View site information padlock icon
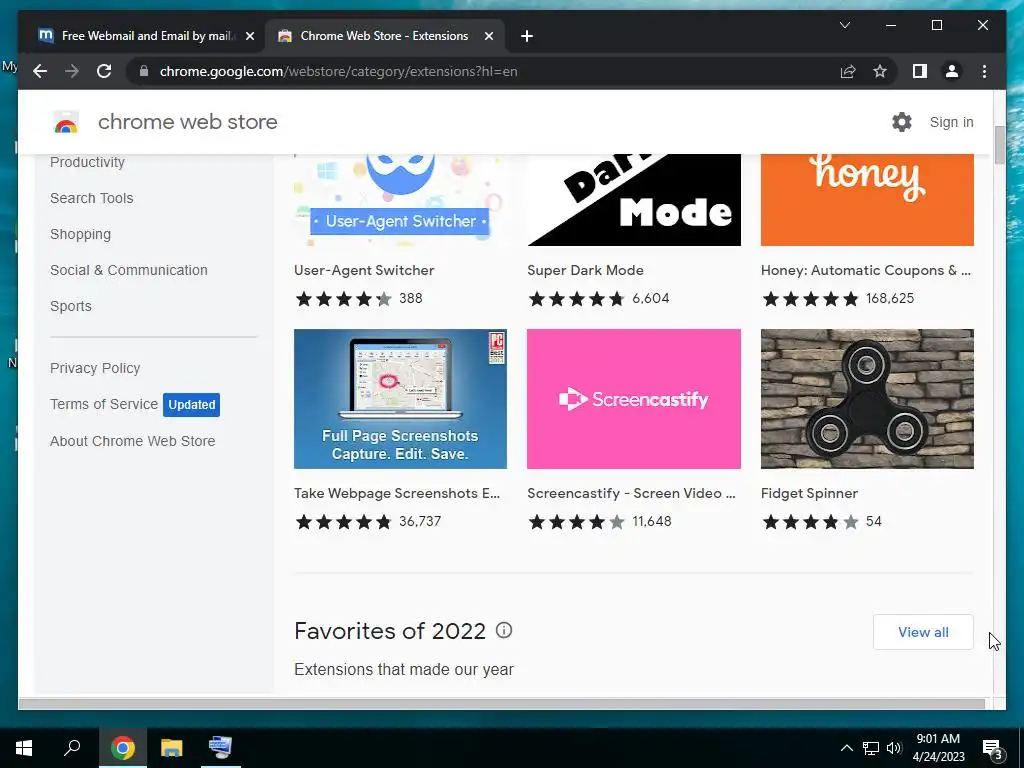This screenshot has width=1024, height=768. point(144,71)
